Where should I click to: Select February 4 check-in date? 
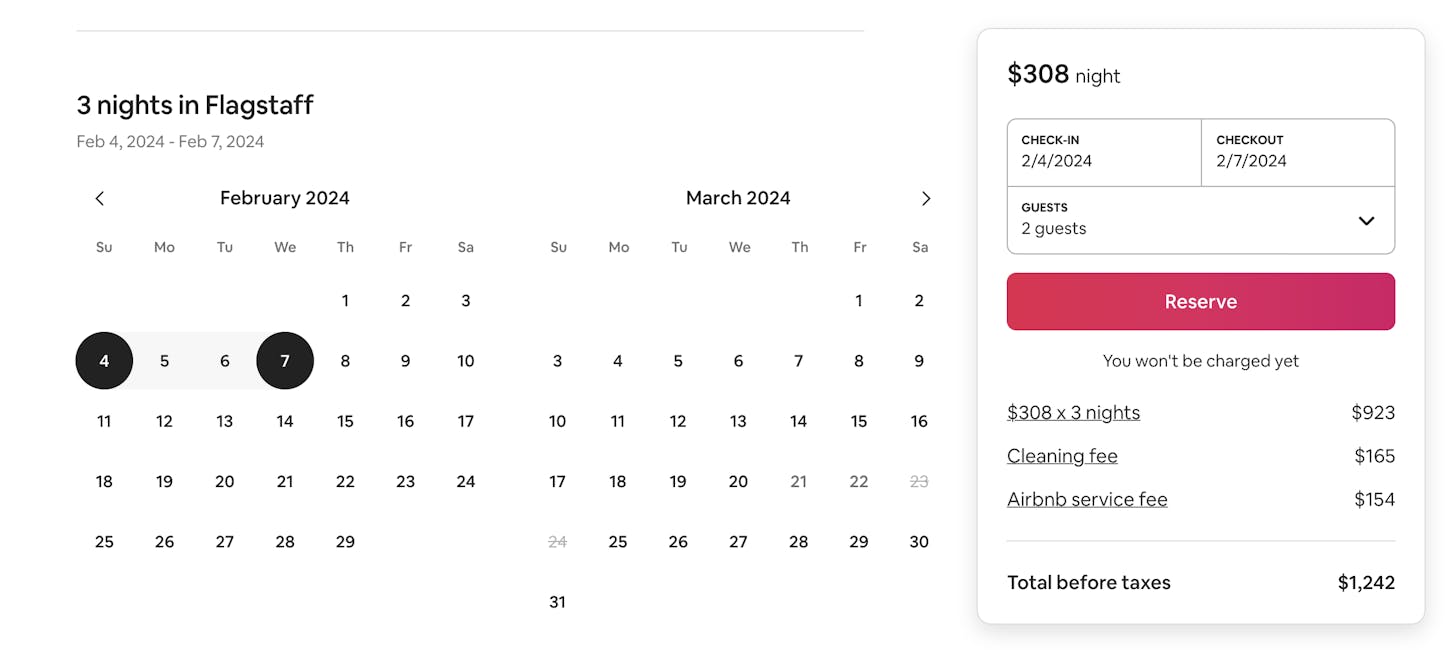pos(104,361)
